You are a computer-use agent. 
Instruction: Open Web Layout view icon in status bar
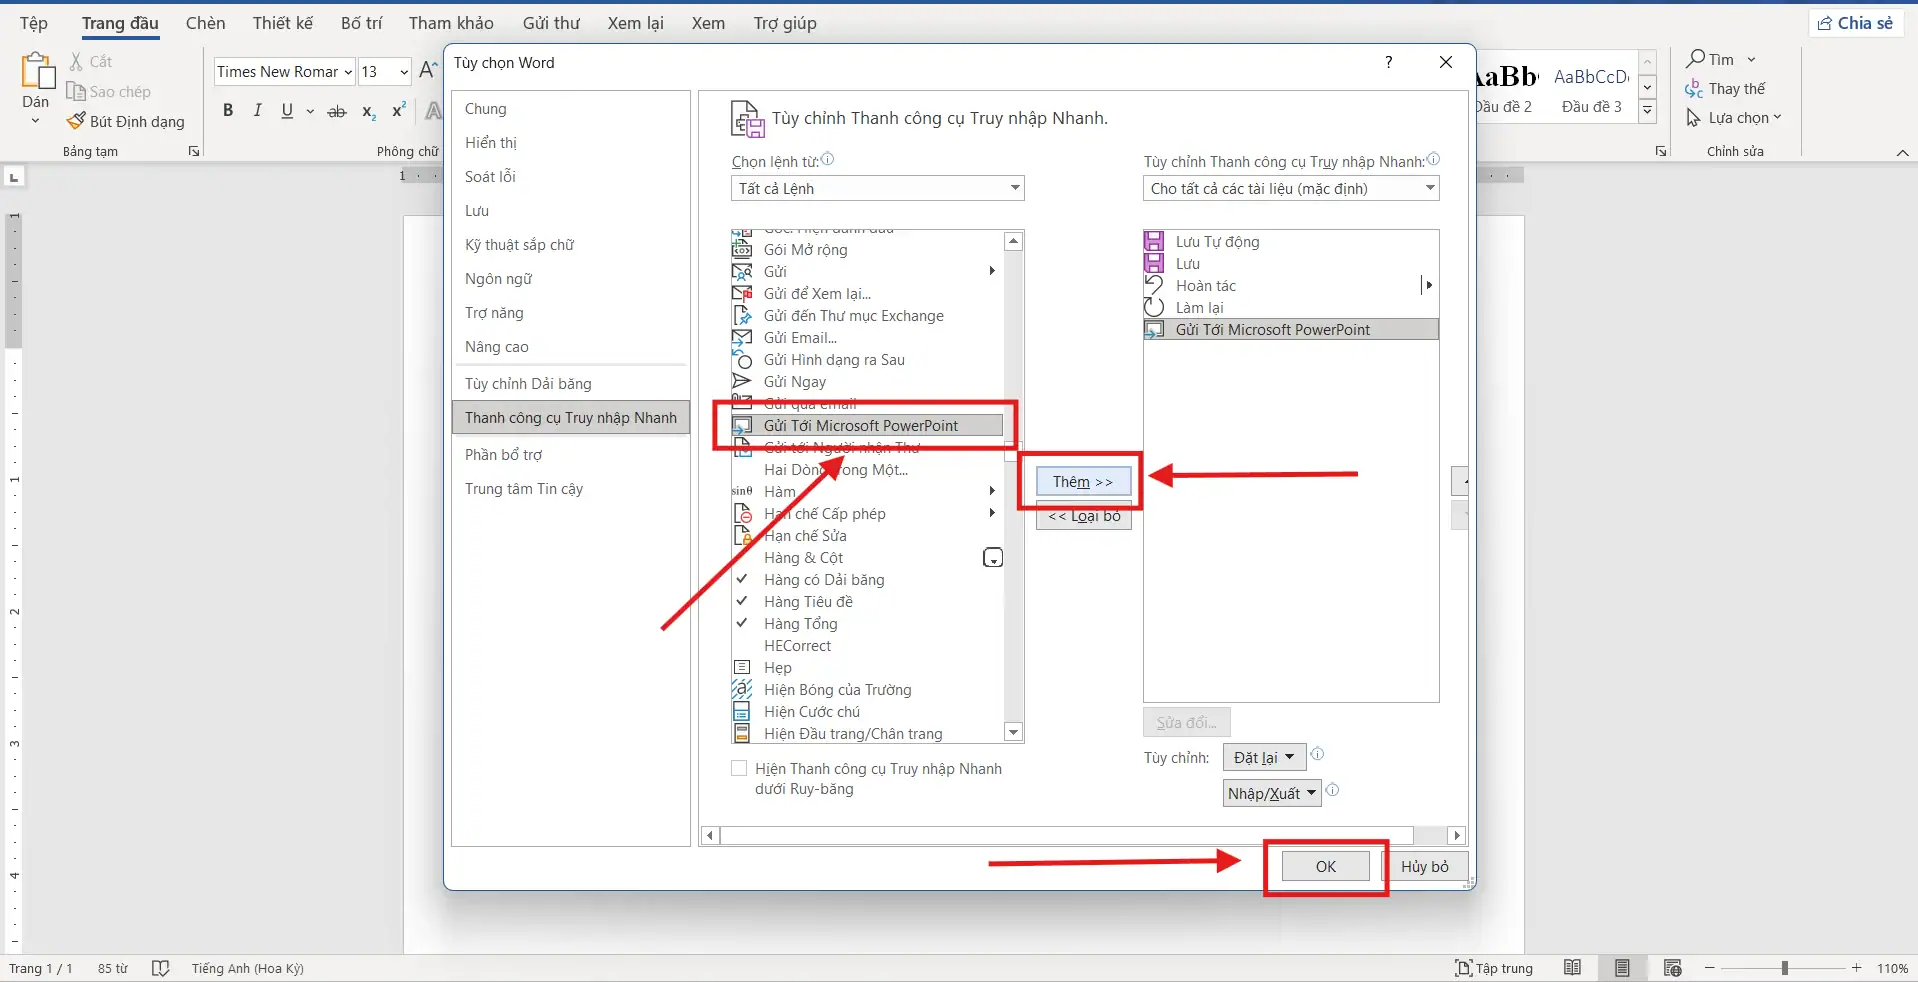(1672, 968)
